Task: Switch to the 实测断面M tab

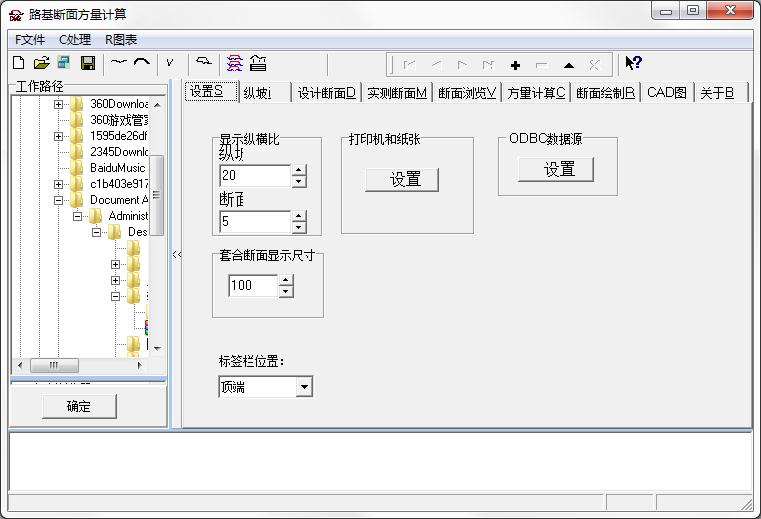Action: tap(397, 93)
